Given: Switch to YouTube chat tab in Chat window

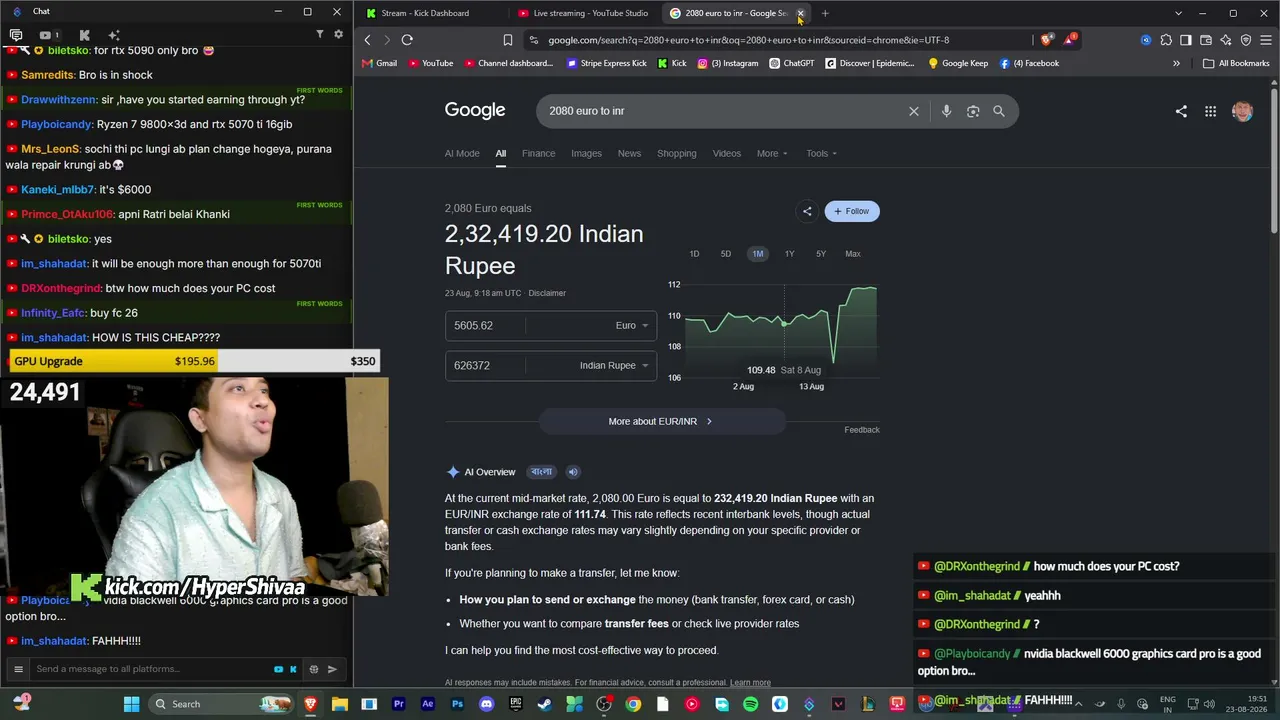Looking at the screenshot, I should click(x=49, y=35).
